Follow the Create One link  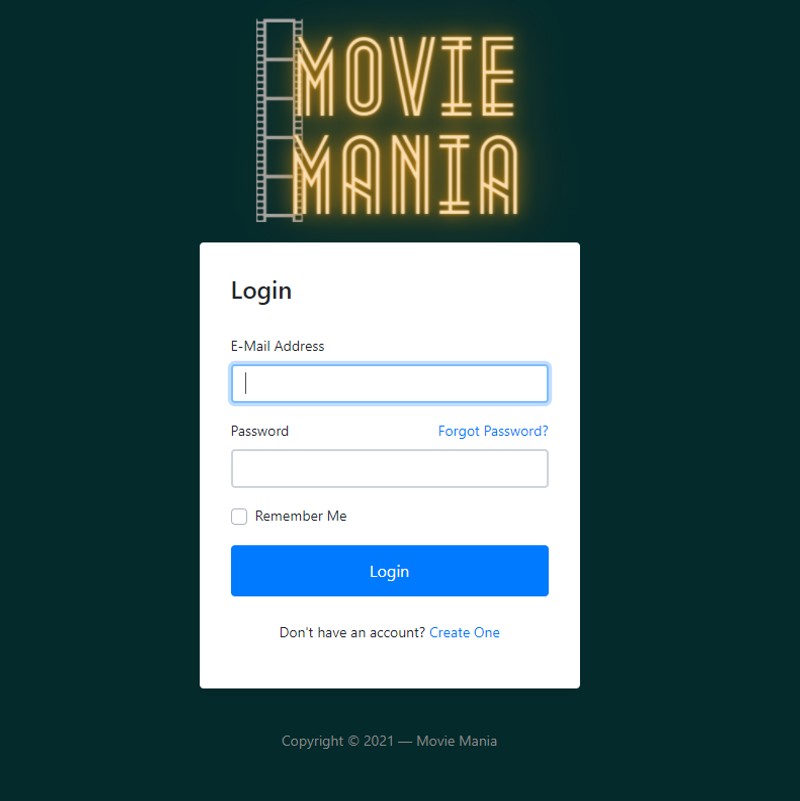coord(464,632)
